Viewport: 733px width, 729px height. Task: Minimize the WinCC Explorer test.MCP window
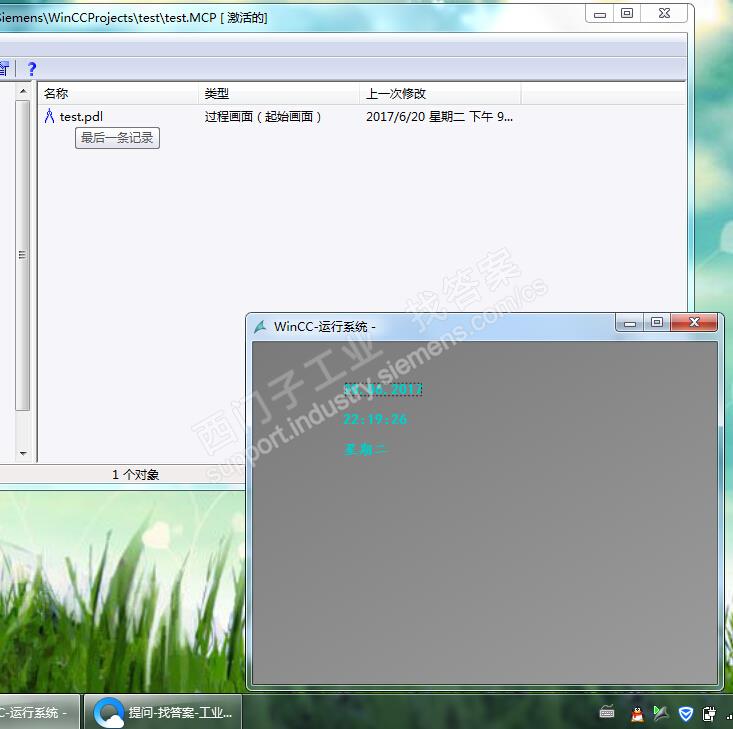click(x=600, y=14)
